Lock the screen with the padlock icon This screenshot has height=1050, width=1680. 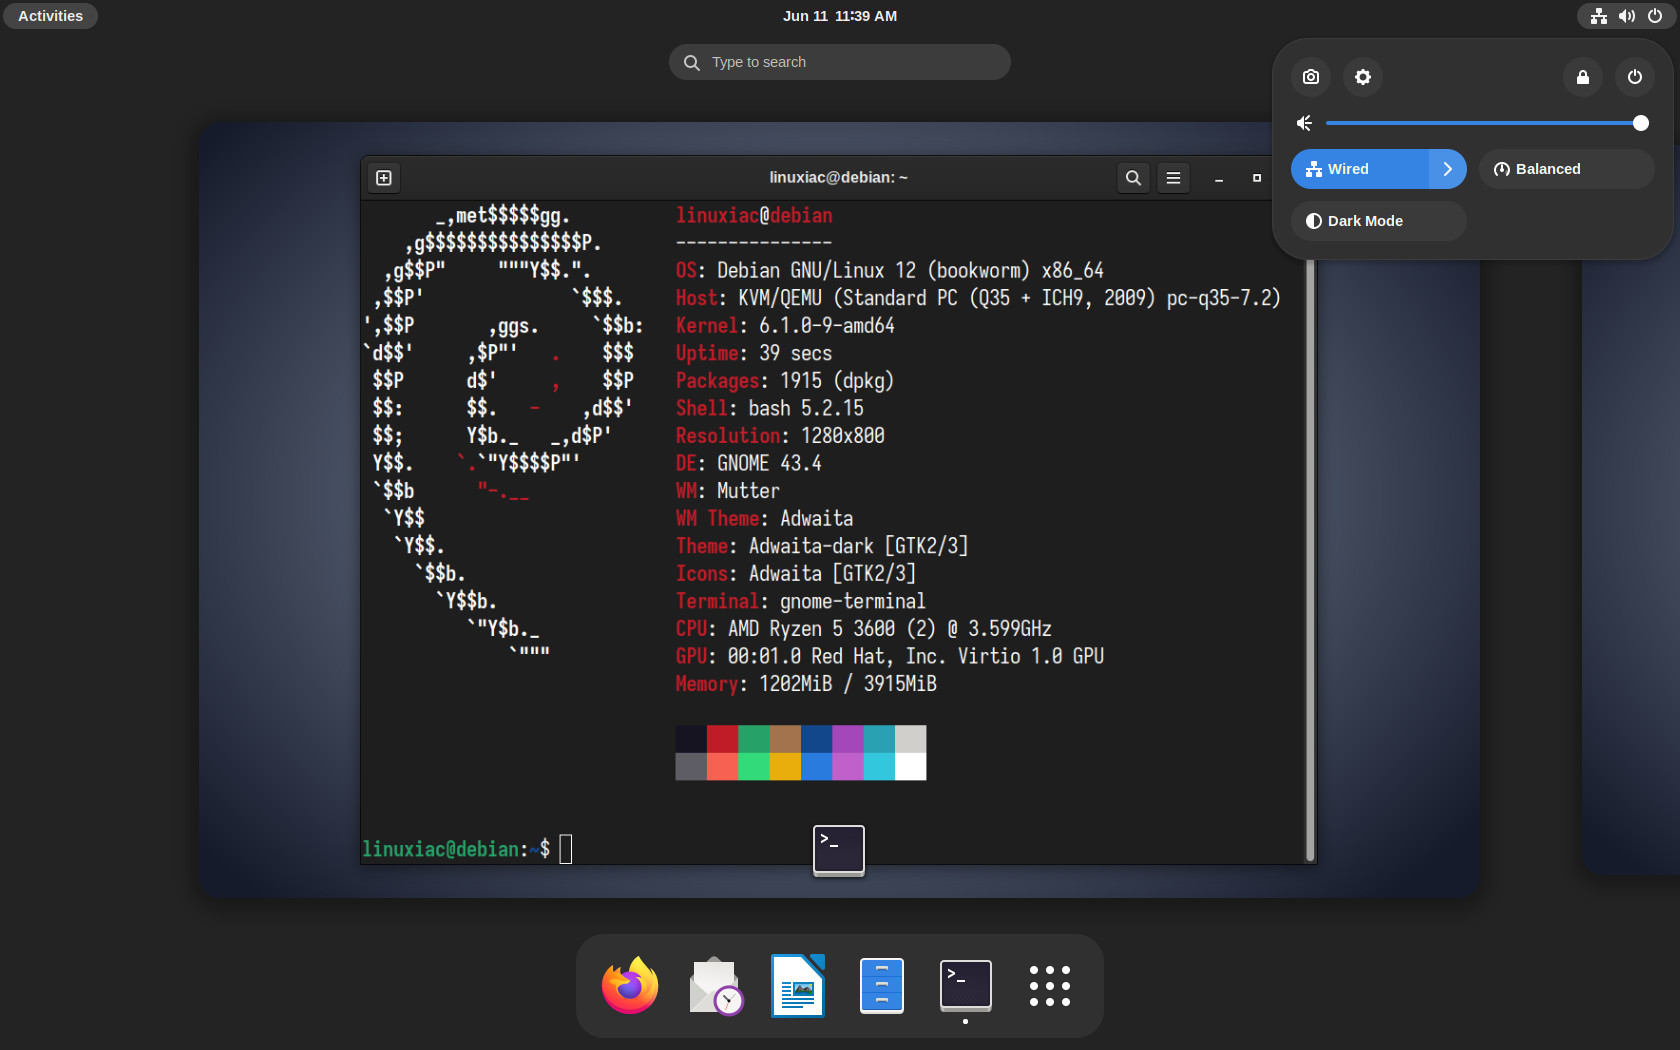point(1583,77)
